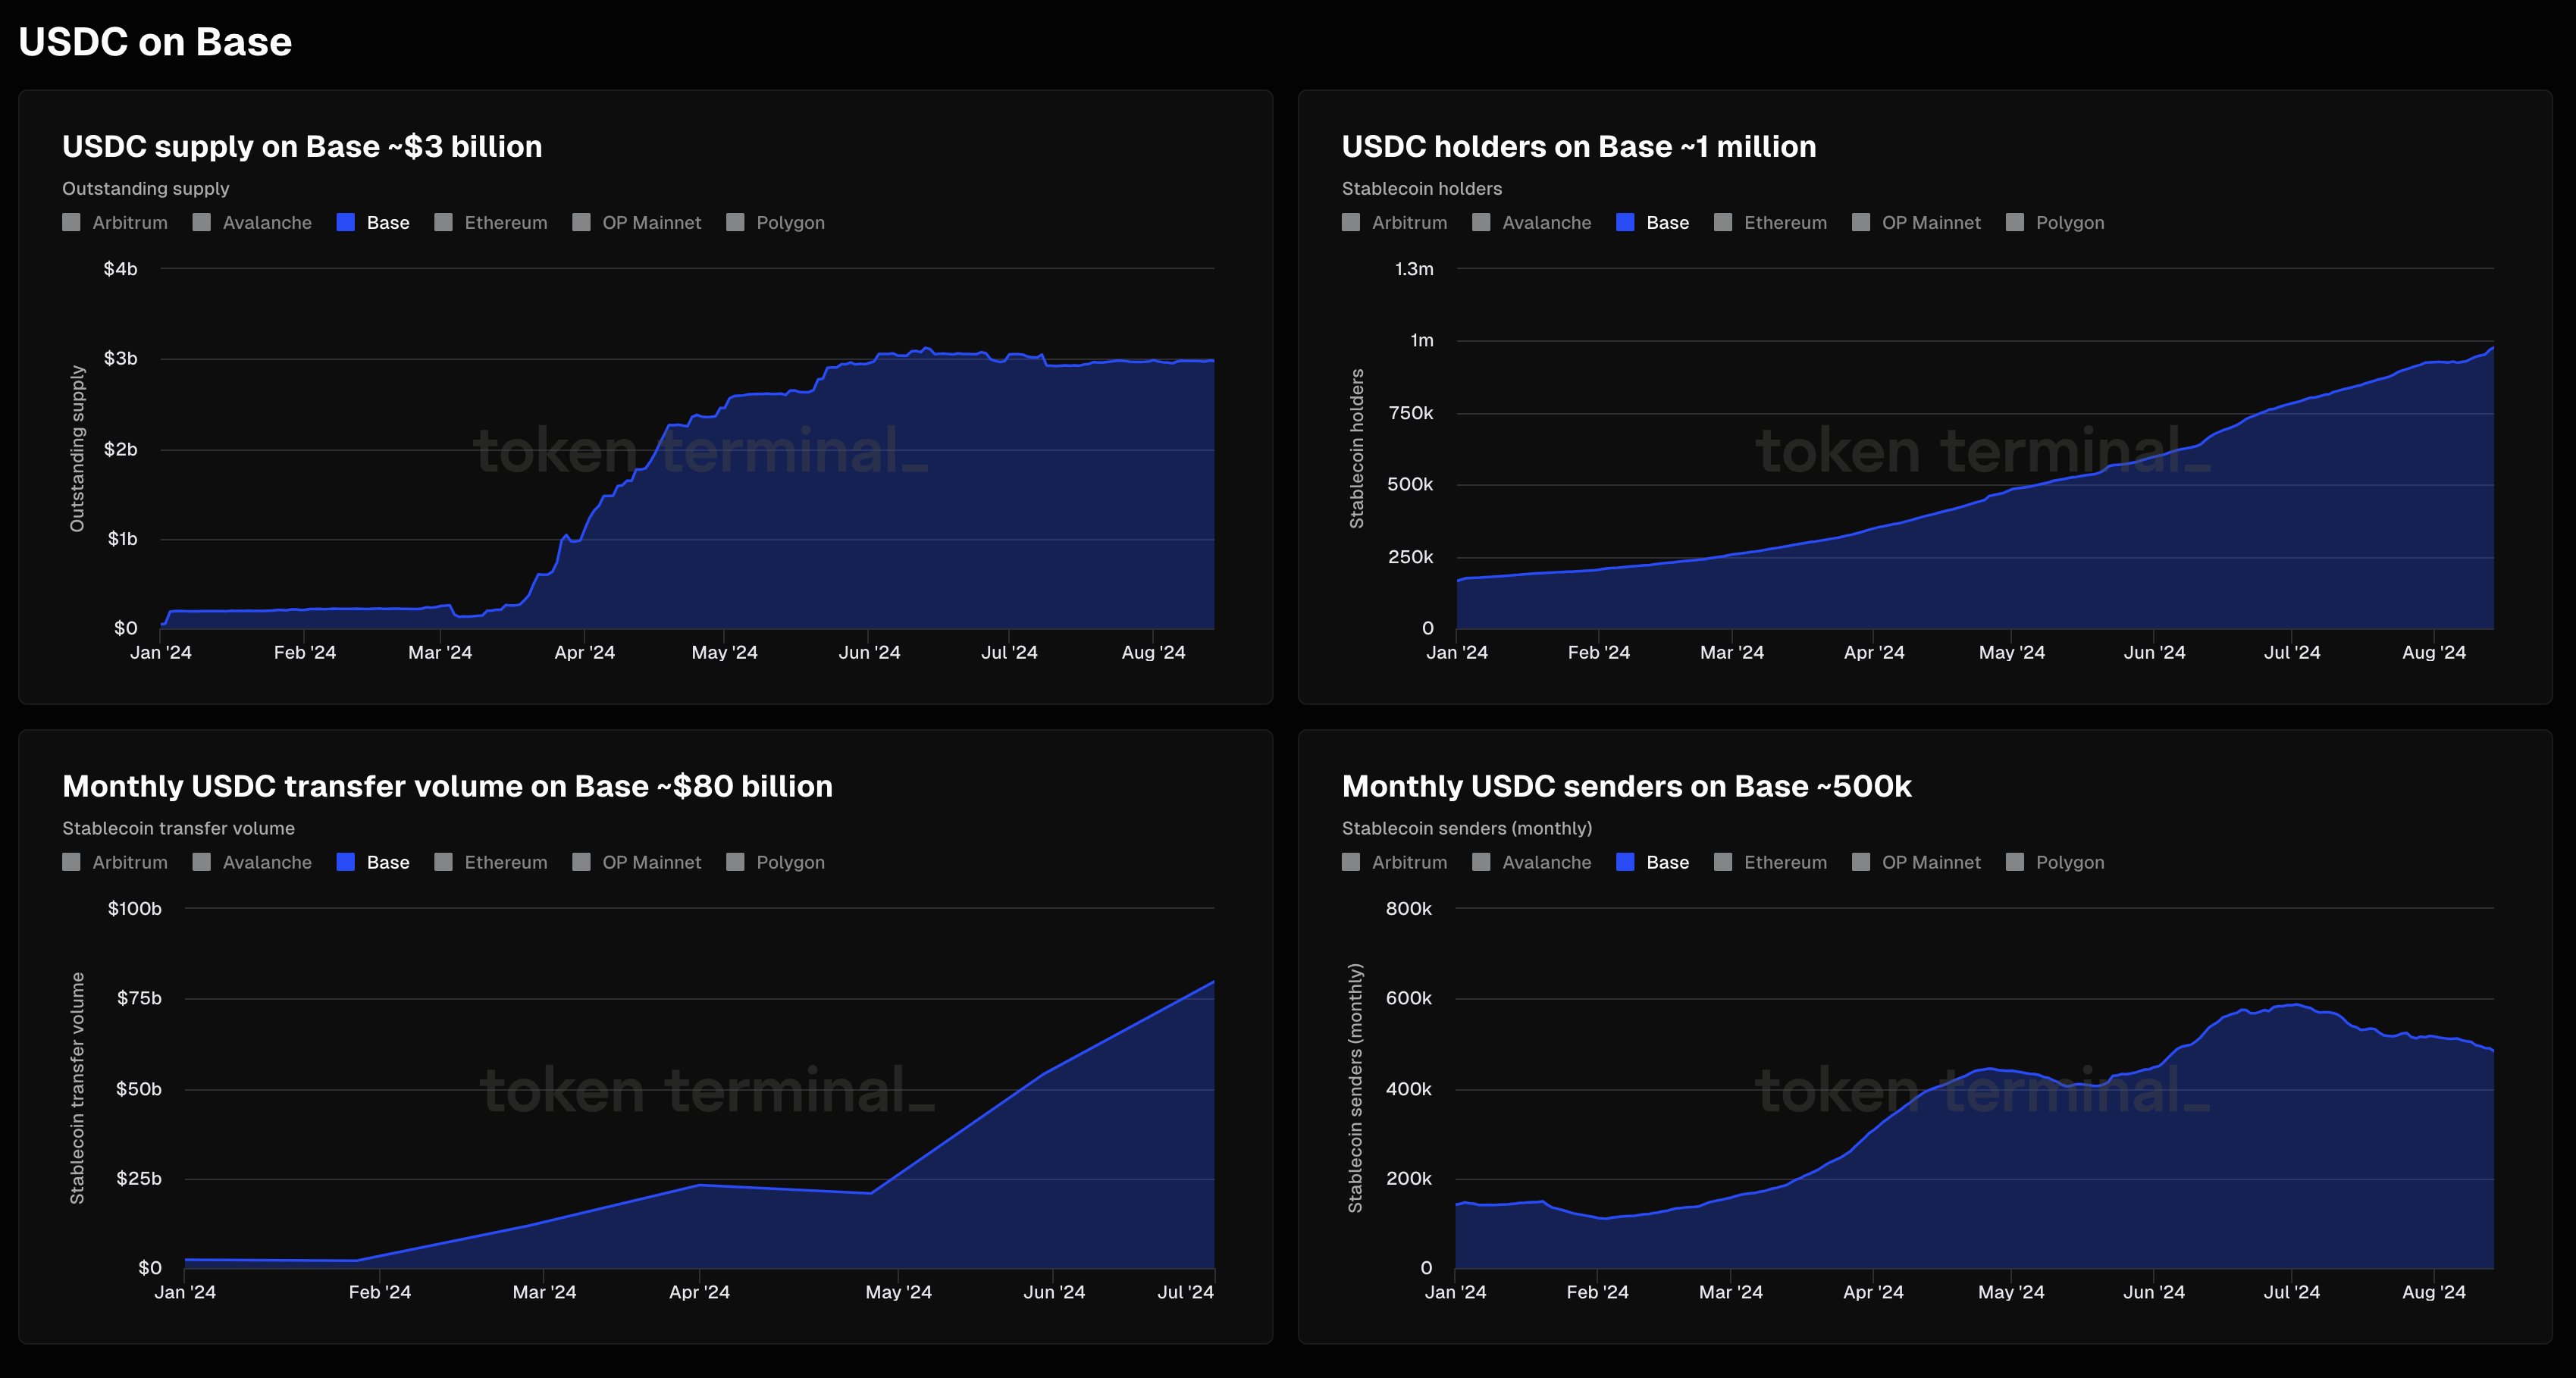Toggle Polygon checkbox in transfer volume chart

[735, 862]
